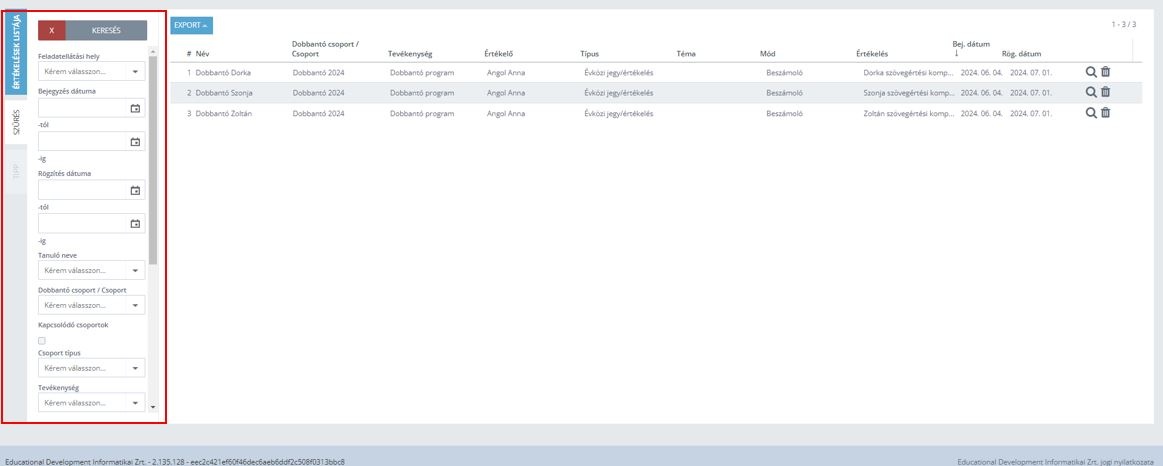Open the Tanuló neve dropdown
The image size is (1163, 466).
coord(92,271)
